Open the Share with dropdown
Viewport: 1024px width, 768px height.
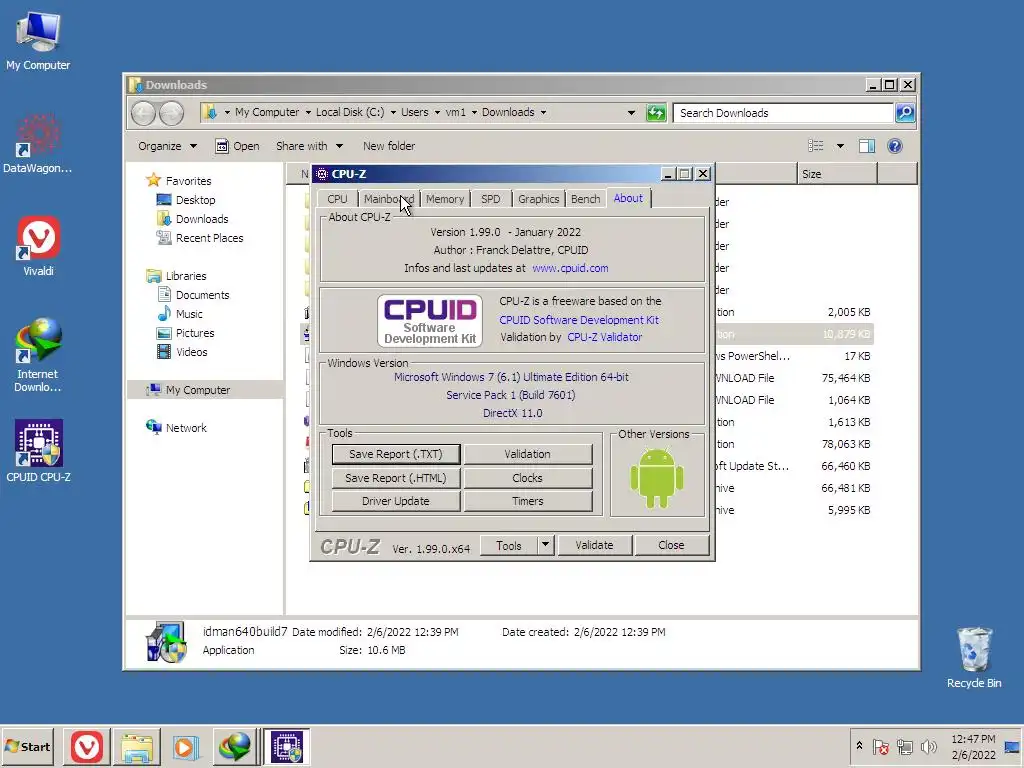pos(309,146)
